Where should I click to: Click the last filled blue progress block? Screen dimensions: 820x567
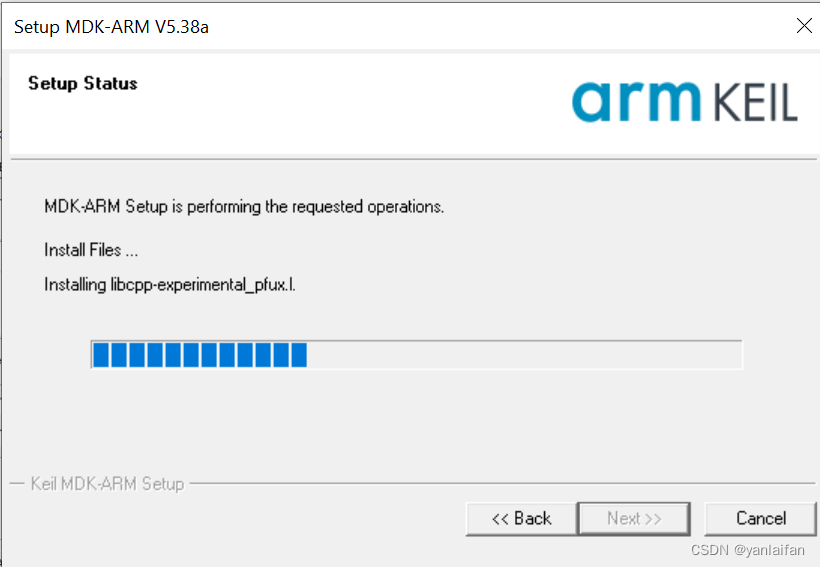298,355
